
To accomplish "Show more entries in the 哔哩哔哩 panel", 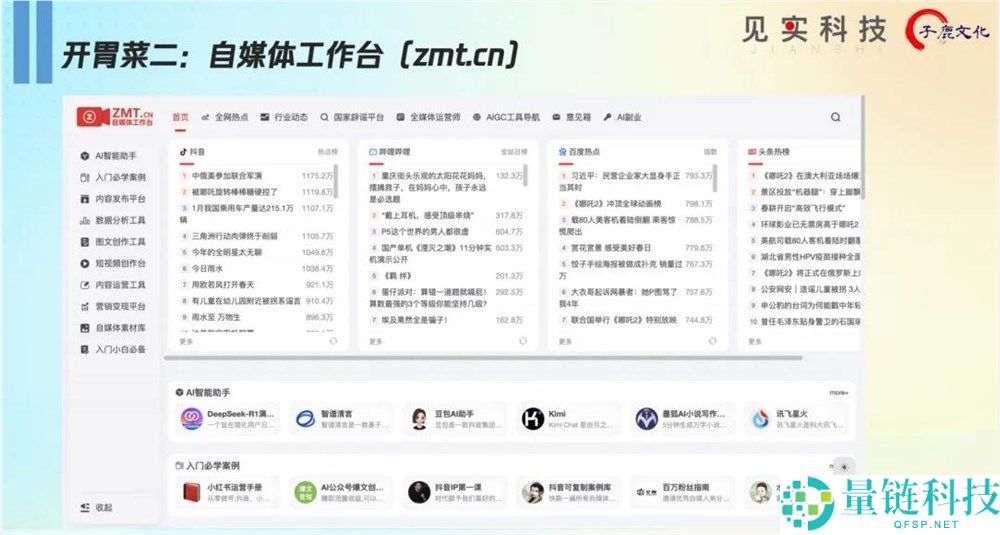I will pyautogui.click(x=376, y=342).
